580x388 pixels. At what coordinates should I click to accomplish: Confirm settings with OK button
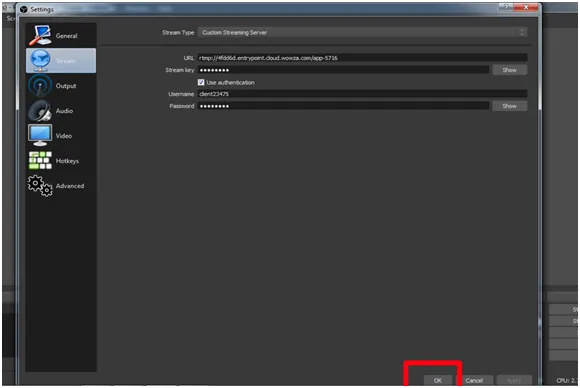point(438,380)
